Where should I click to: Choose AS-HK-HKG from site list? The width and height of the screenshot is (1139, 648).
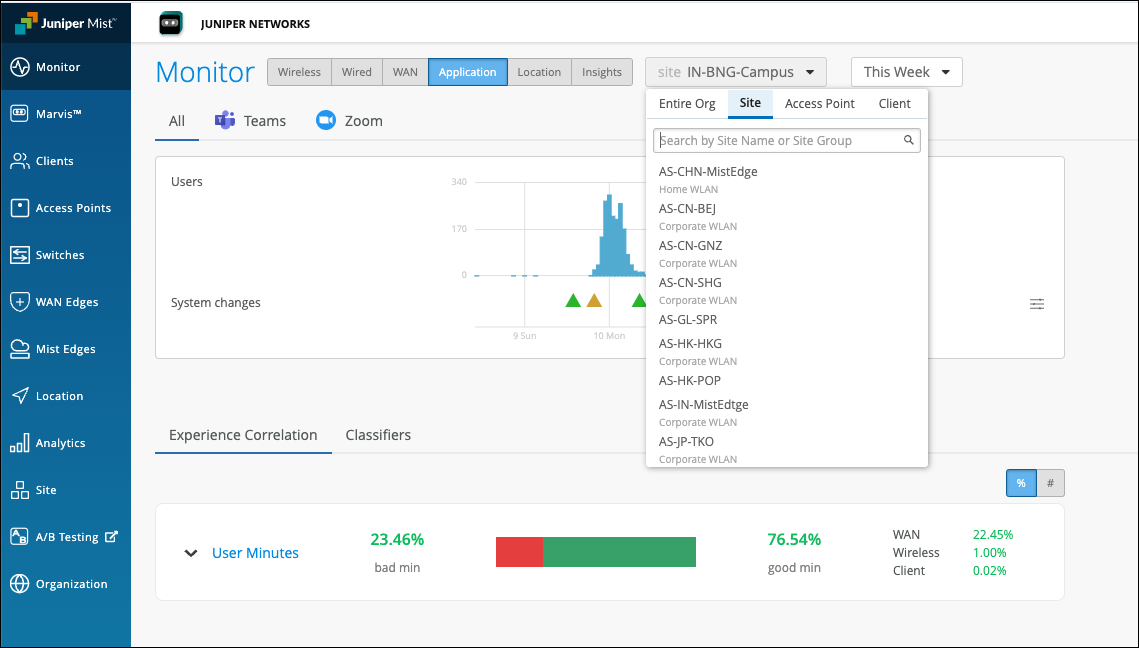coord(690,344)
